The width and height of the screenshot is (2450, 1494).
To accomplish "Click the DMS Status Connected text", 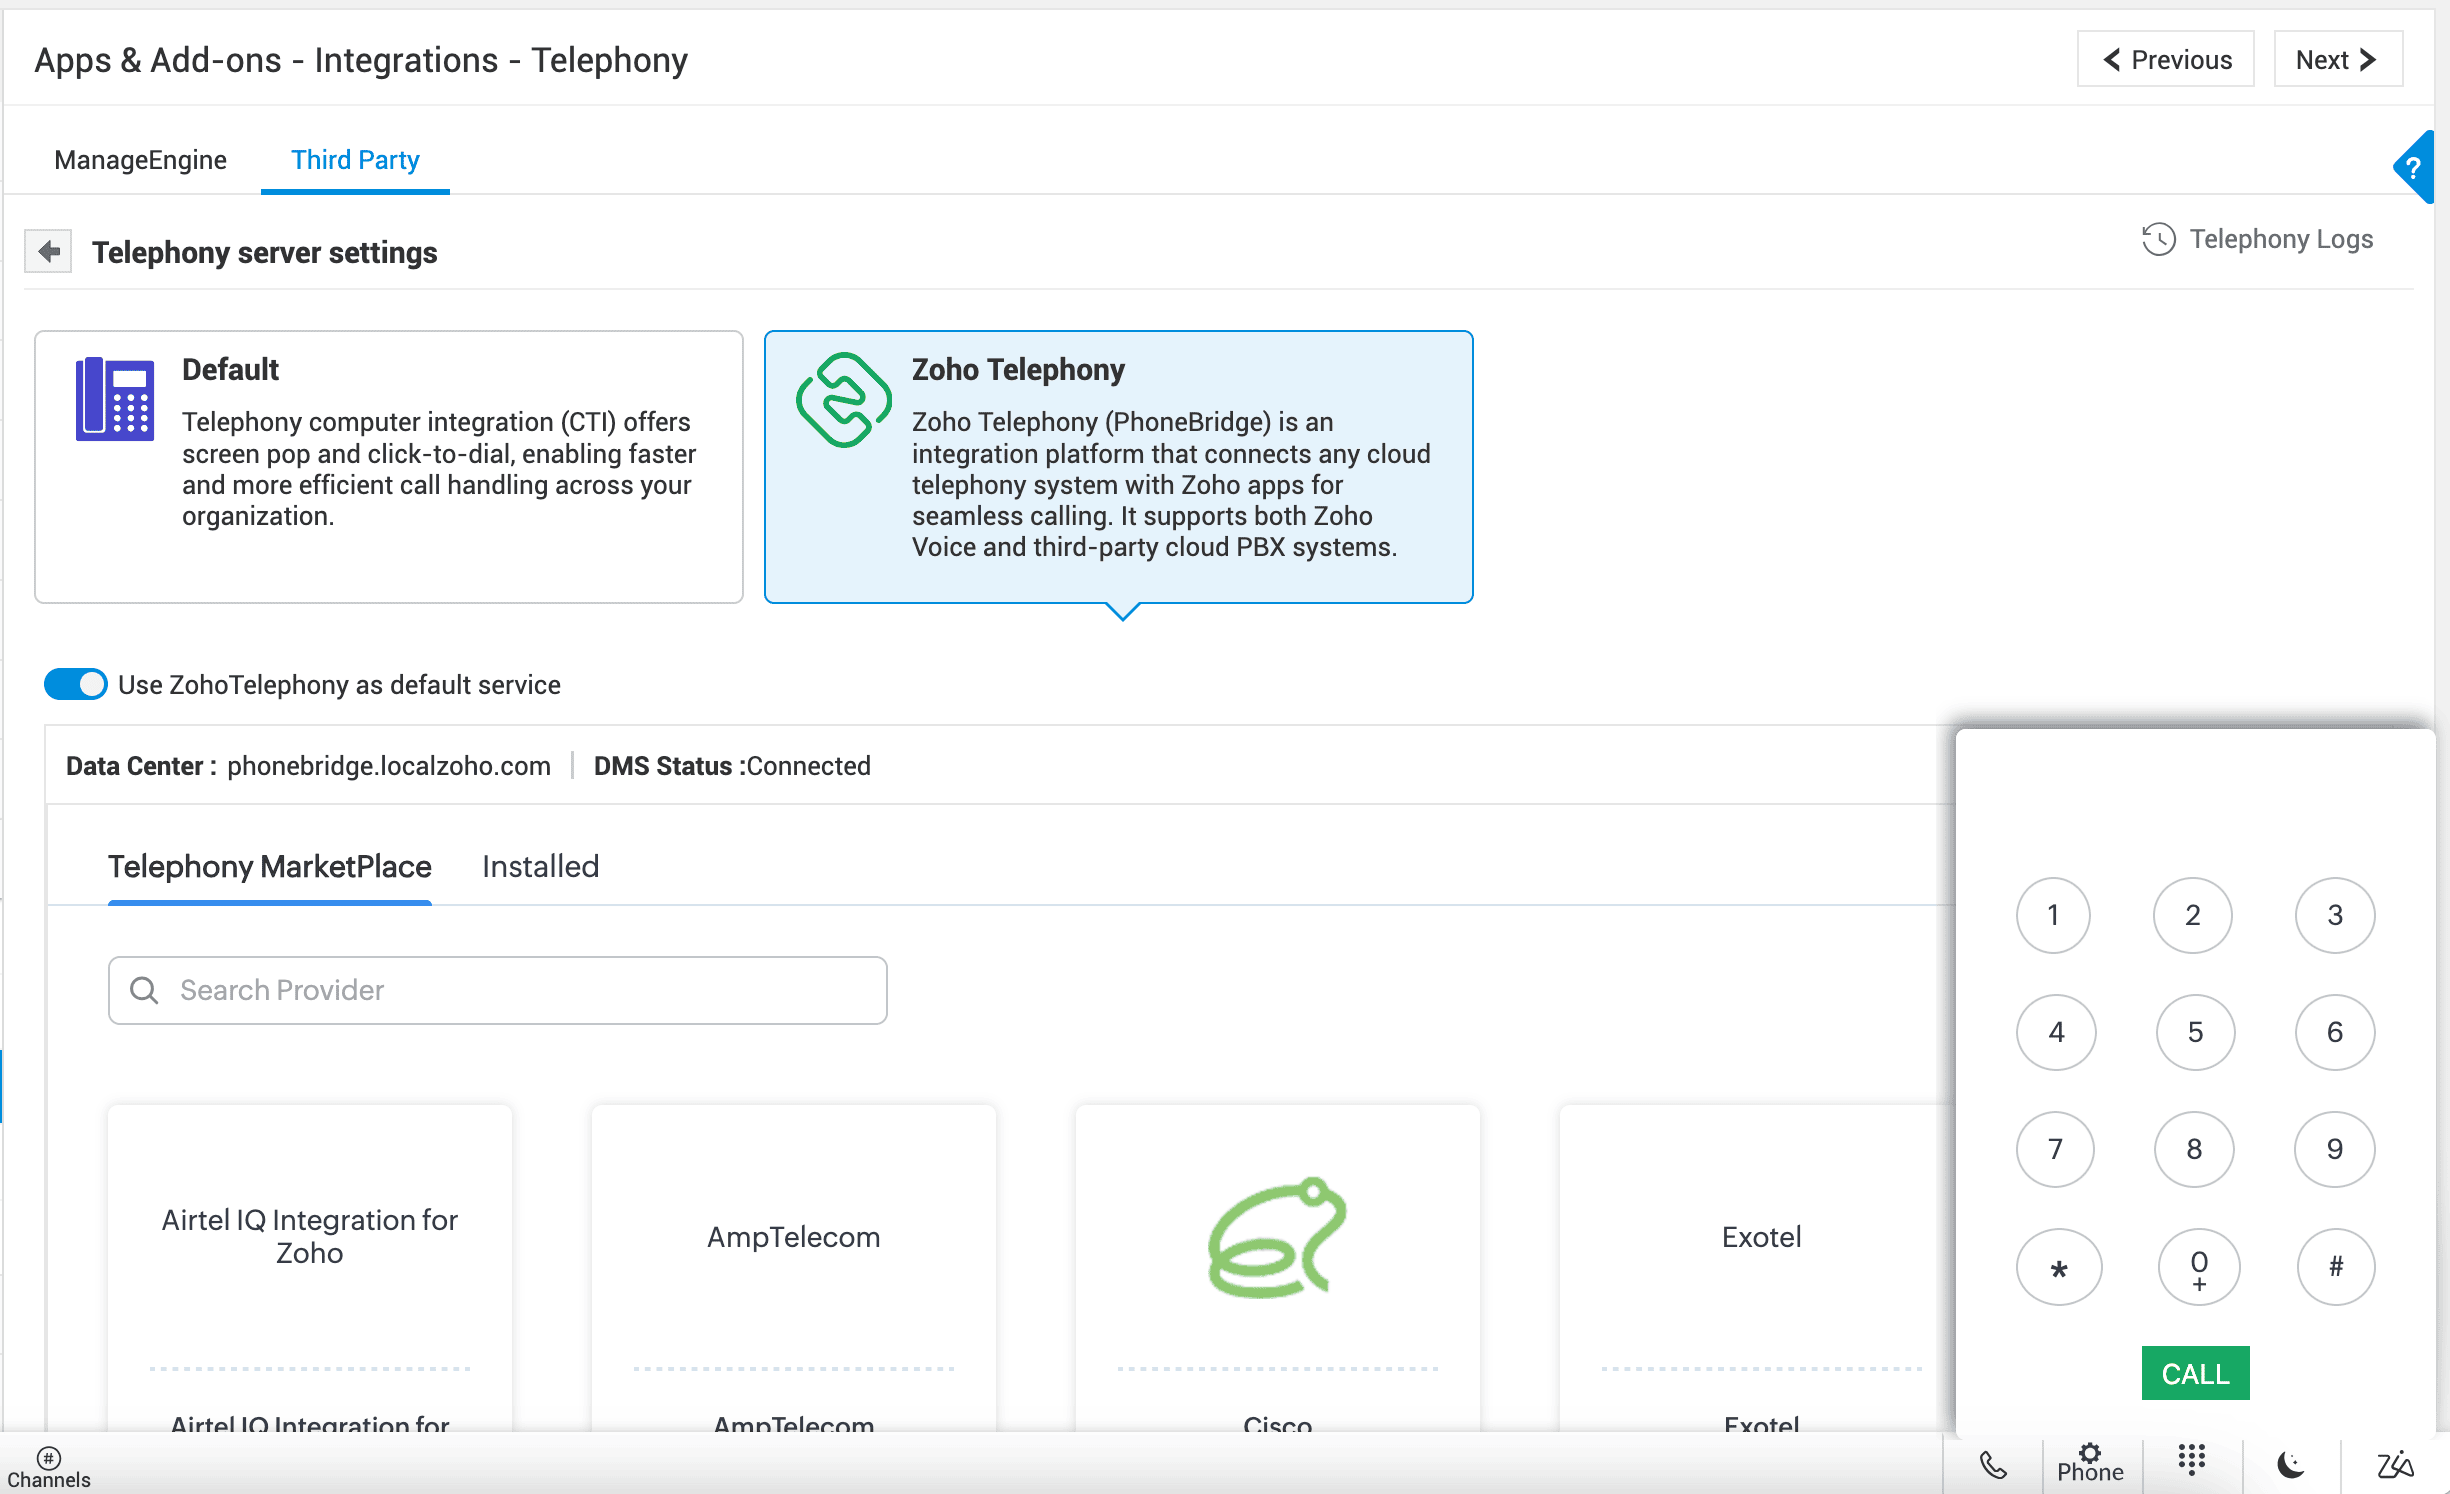I will (x=732, y=766).
